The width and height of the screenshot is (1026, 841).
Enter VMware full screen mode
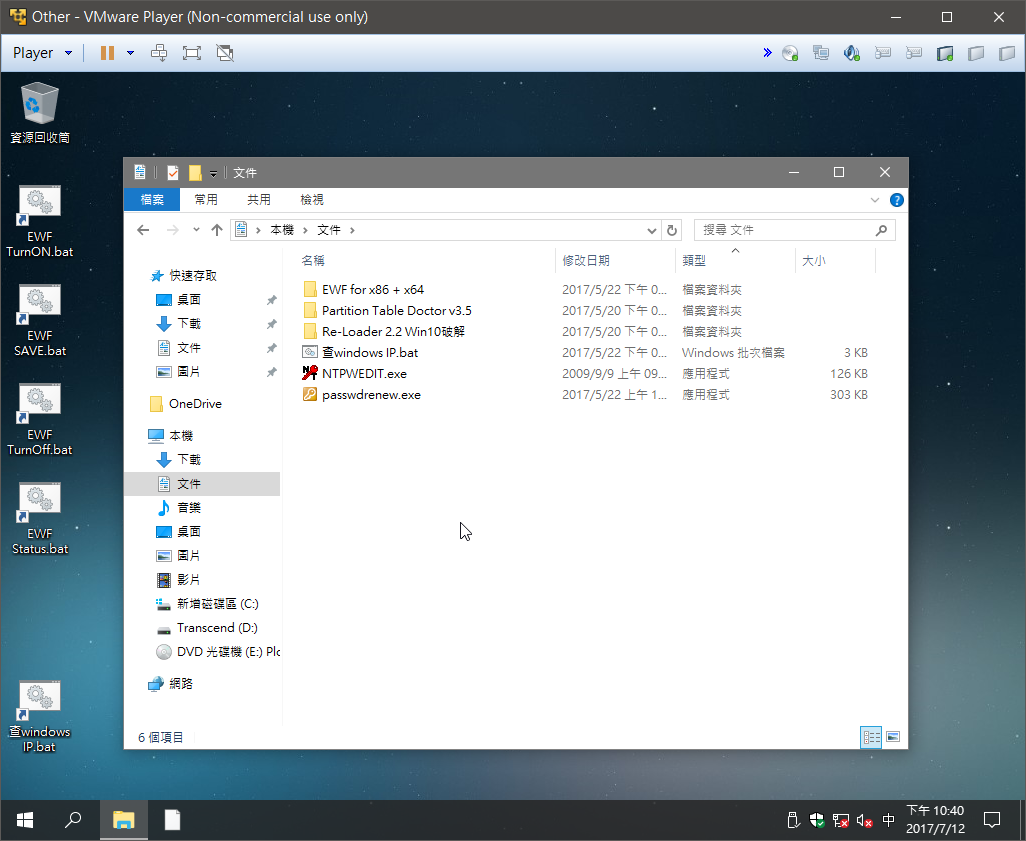[192, 53]
